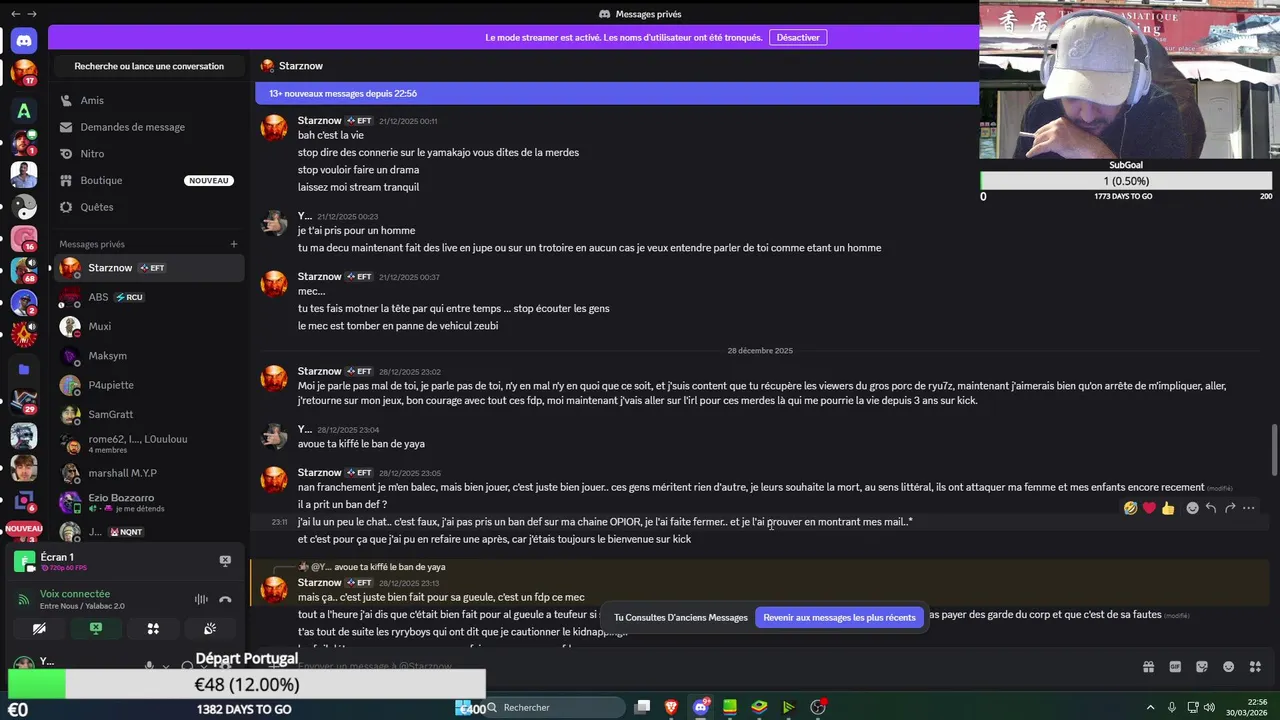
Task: Click the chat scrollbar thumb
Action: coord(1274,451)
